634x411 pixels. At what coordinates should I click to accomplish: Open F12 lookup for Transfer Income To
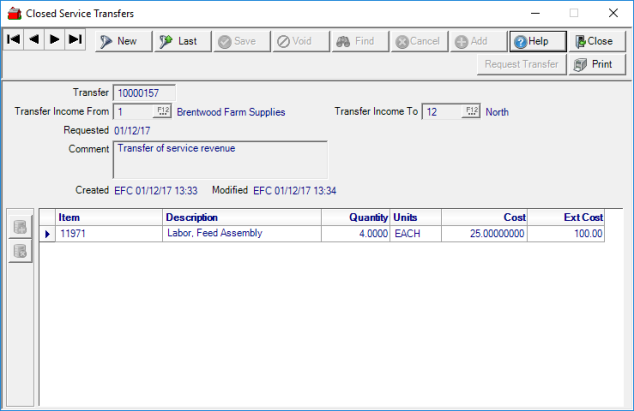tap(472, 112)
